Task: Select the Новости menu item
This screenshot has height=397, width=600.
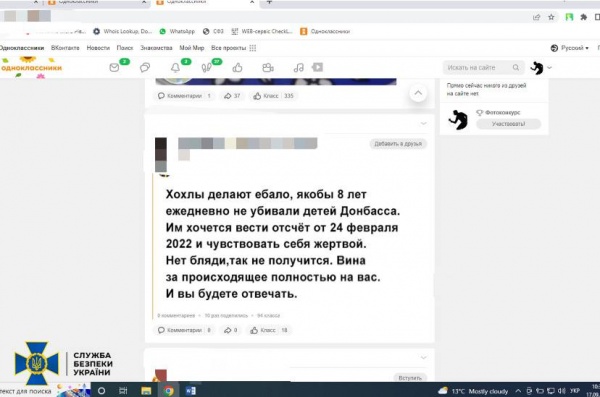Action: pos(98,48)
